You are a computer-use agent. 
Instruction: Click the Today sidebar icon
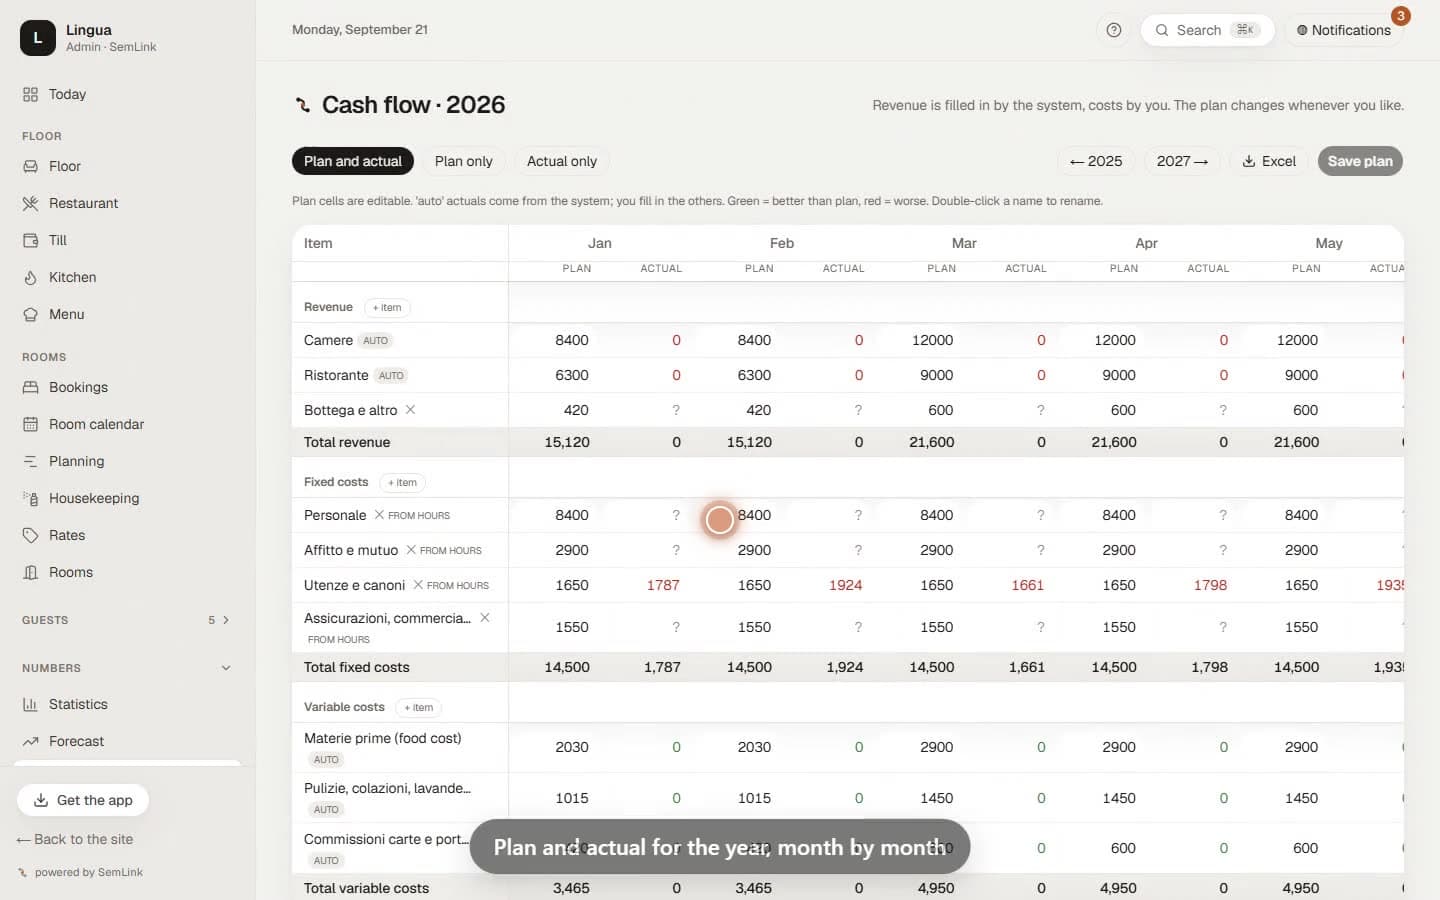click(30, 94)
